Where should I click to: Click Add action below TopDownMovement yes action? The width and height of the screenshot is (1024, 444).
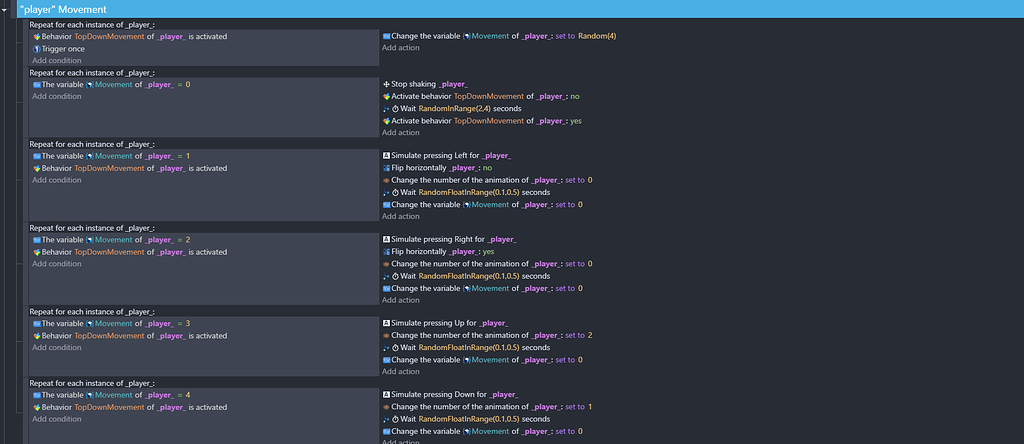401,133
